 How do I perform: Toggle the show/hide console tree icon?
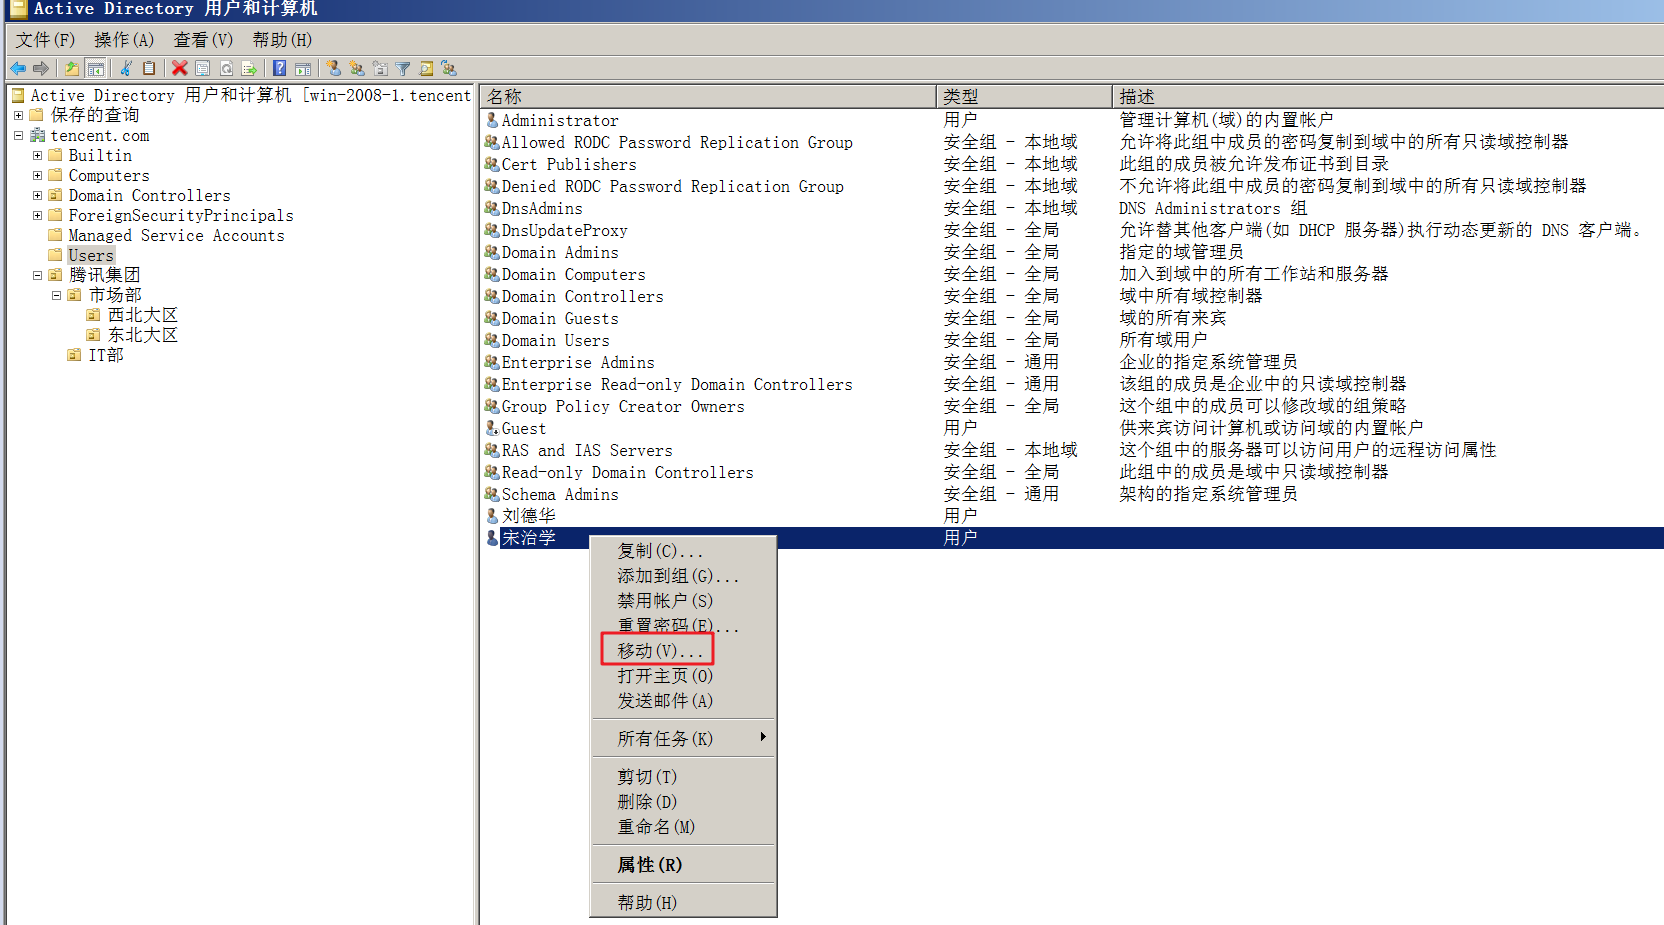coord(96,68)
